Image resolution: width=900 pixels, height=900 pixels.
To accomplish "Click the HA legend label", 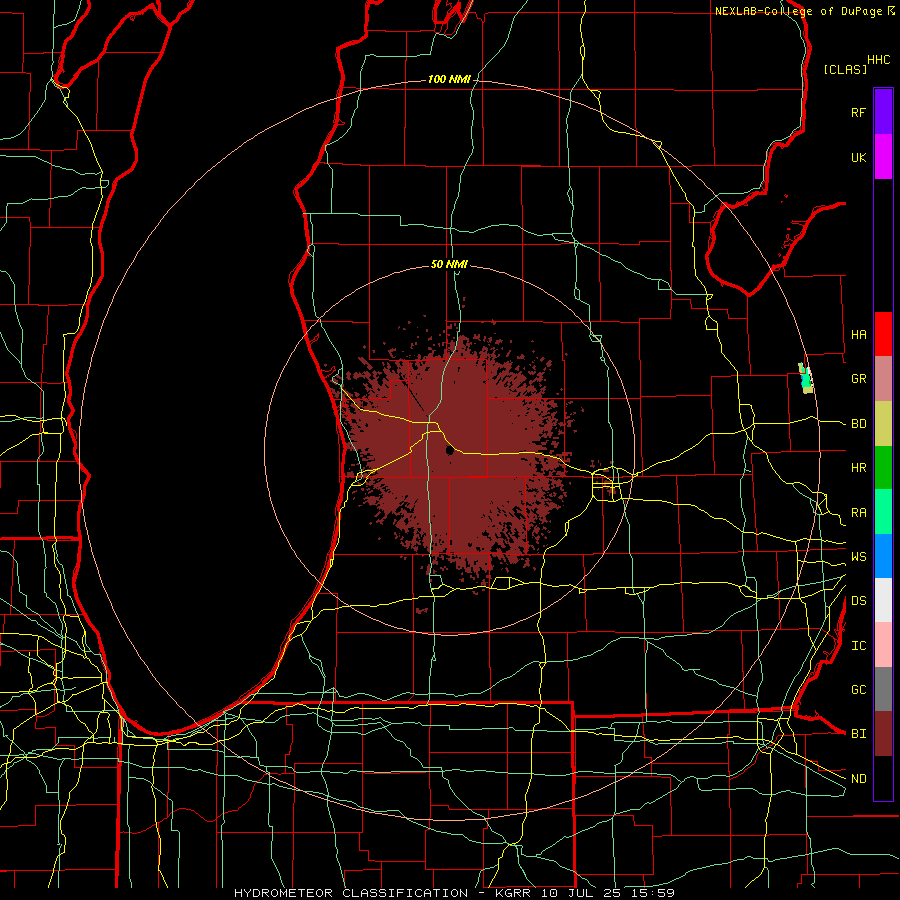I will click(858, 334).
